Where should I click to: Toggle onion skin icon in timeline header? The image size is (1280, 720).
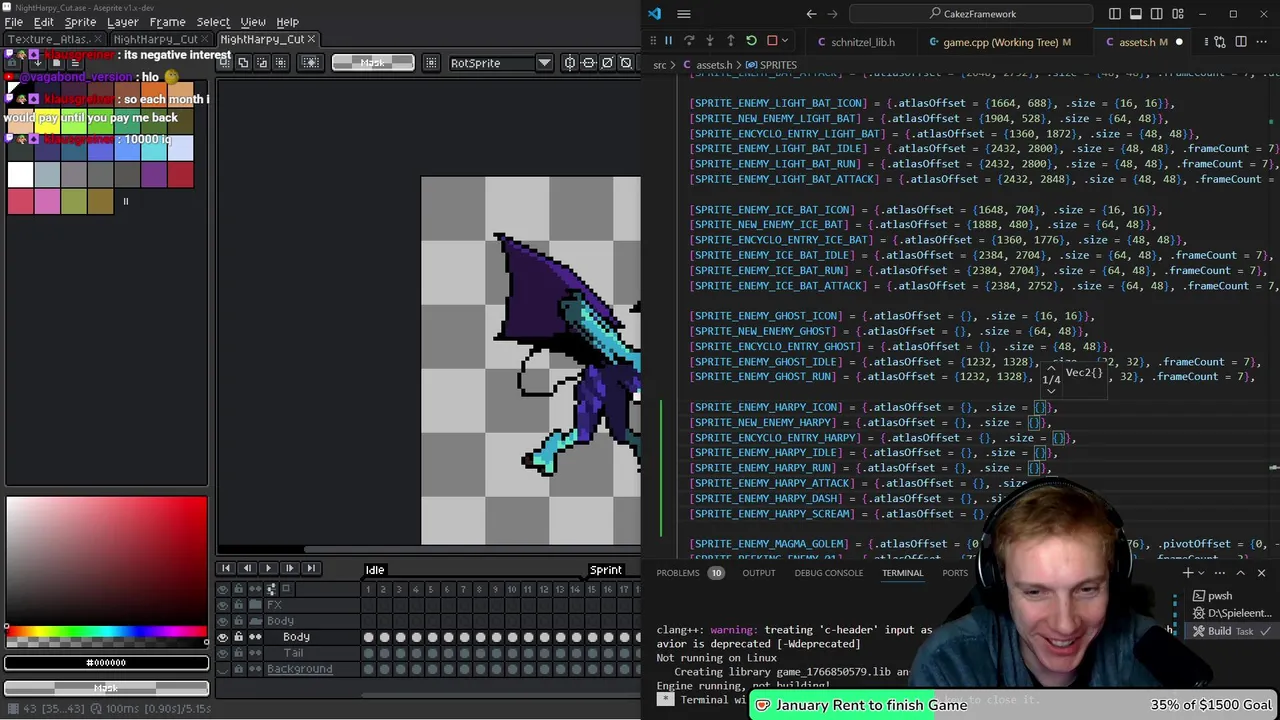pyautogui.click(x=286, y=589)
